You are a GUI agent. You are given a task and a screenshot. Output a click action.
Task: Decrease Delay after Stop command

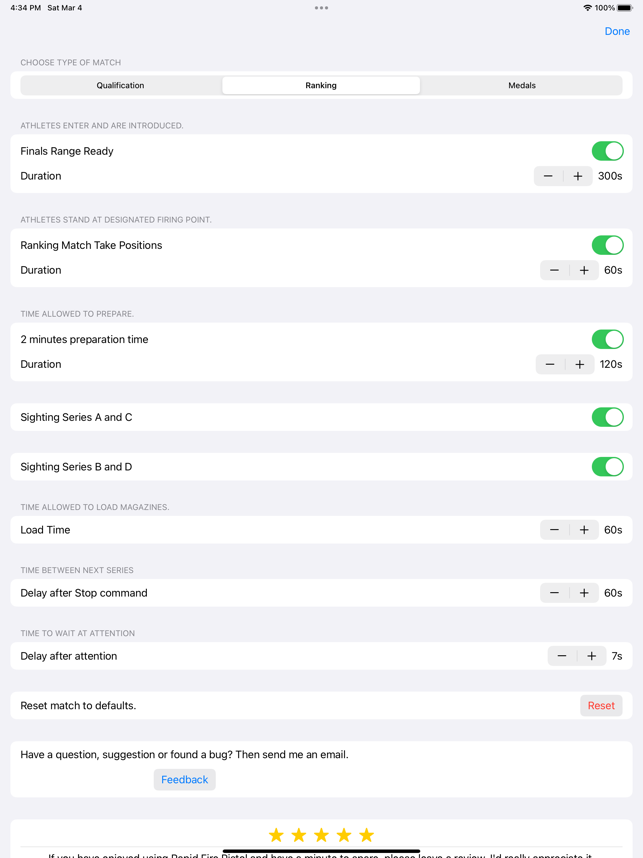(555, 593)
